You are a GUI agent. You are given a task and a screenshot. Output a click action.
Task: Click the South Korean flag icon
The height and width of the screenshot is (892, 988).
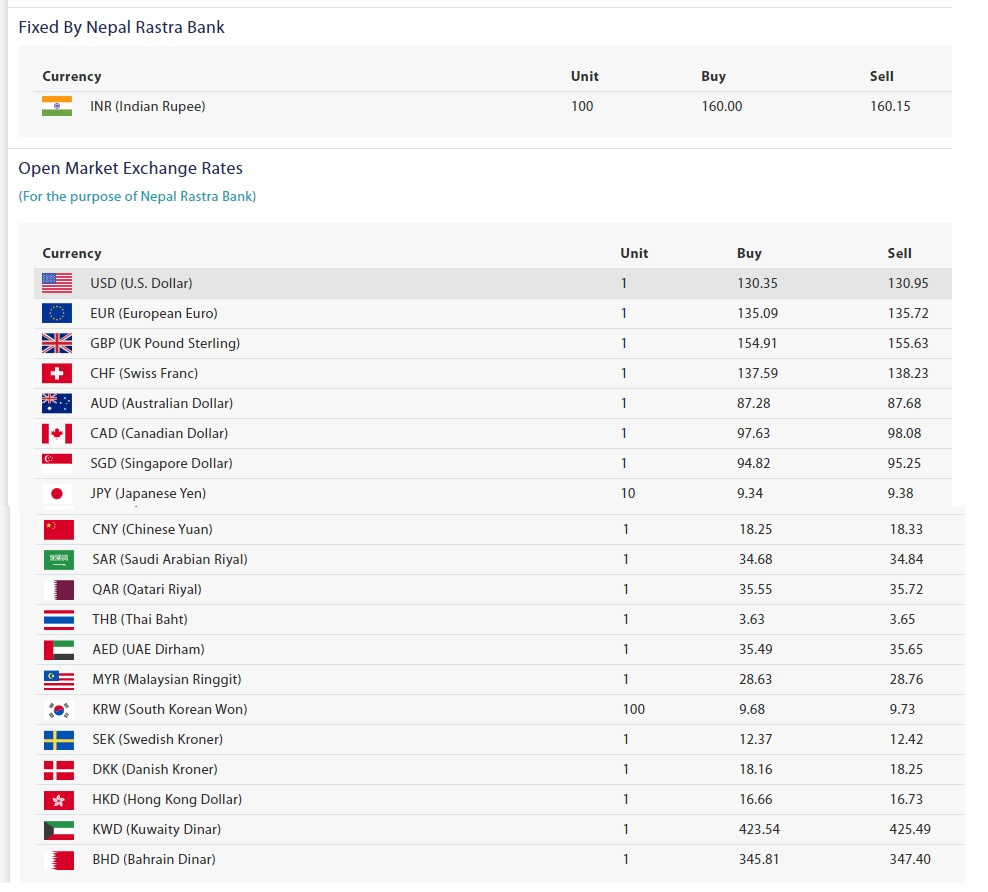[59, 710]
